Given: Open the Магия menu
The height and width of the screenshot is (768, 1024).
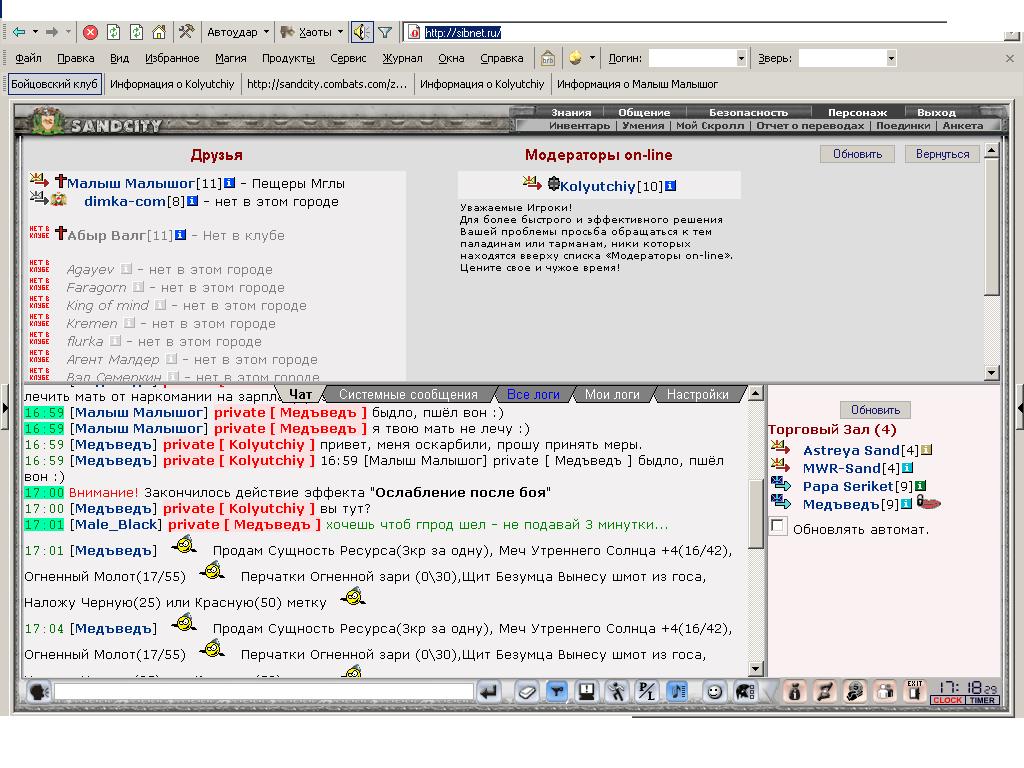Looking at the screenshot, I should coord(231,58).
